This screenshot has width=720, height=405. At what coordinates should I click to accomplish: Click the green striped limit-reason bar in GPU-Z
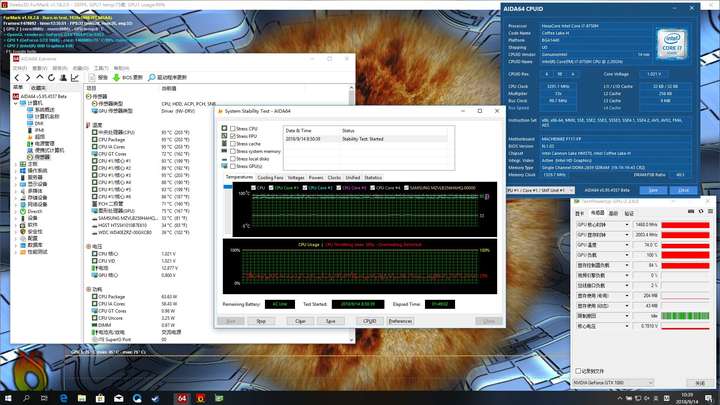685,316
